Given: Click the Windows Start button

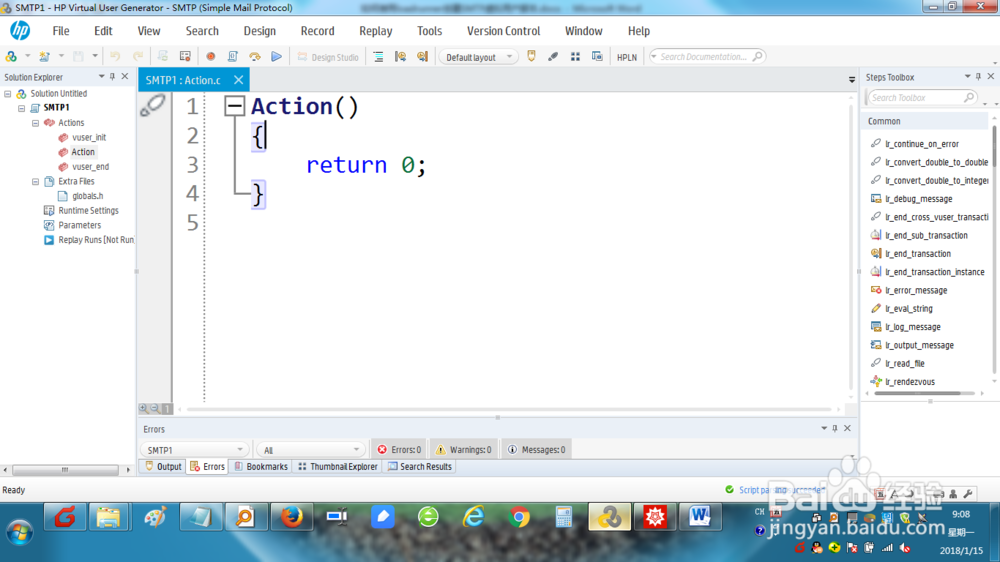Looking at the screenshot, I should (20, 531).
